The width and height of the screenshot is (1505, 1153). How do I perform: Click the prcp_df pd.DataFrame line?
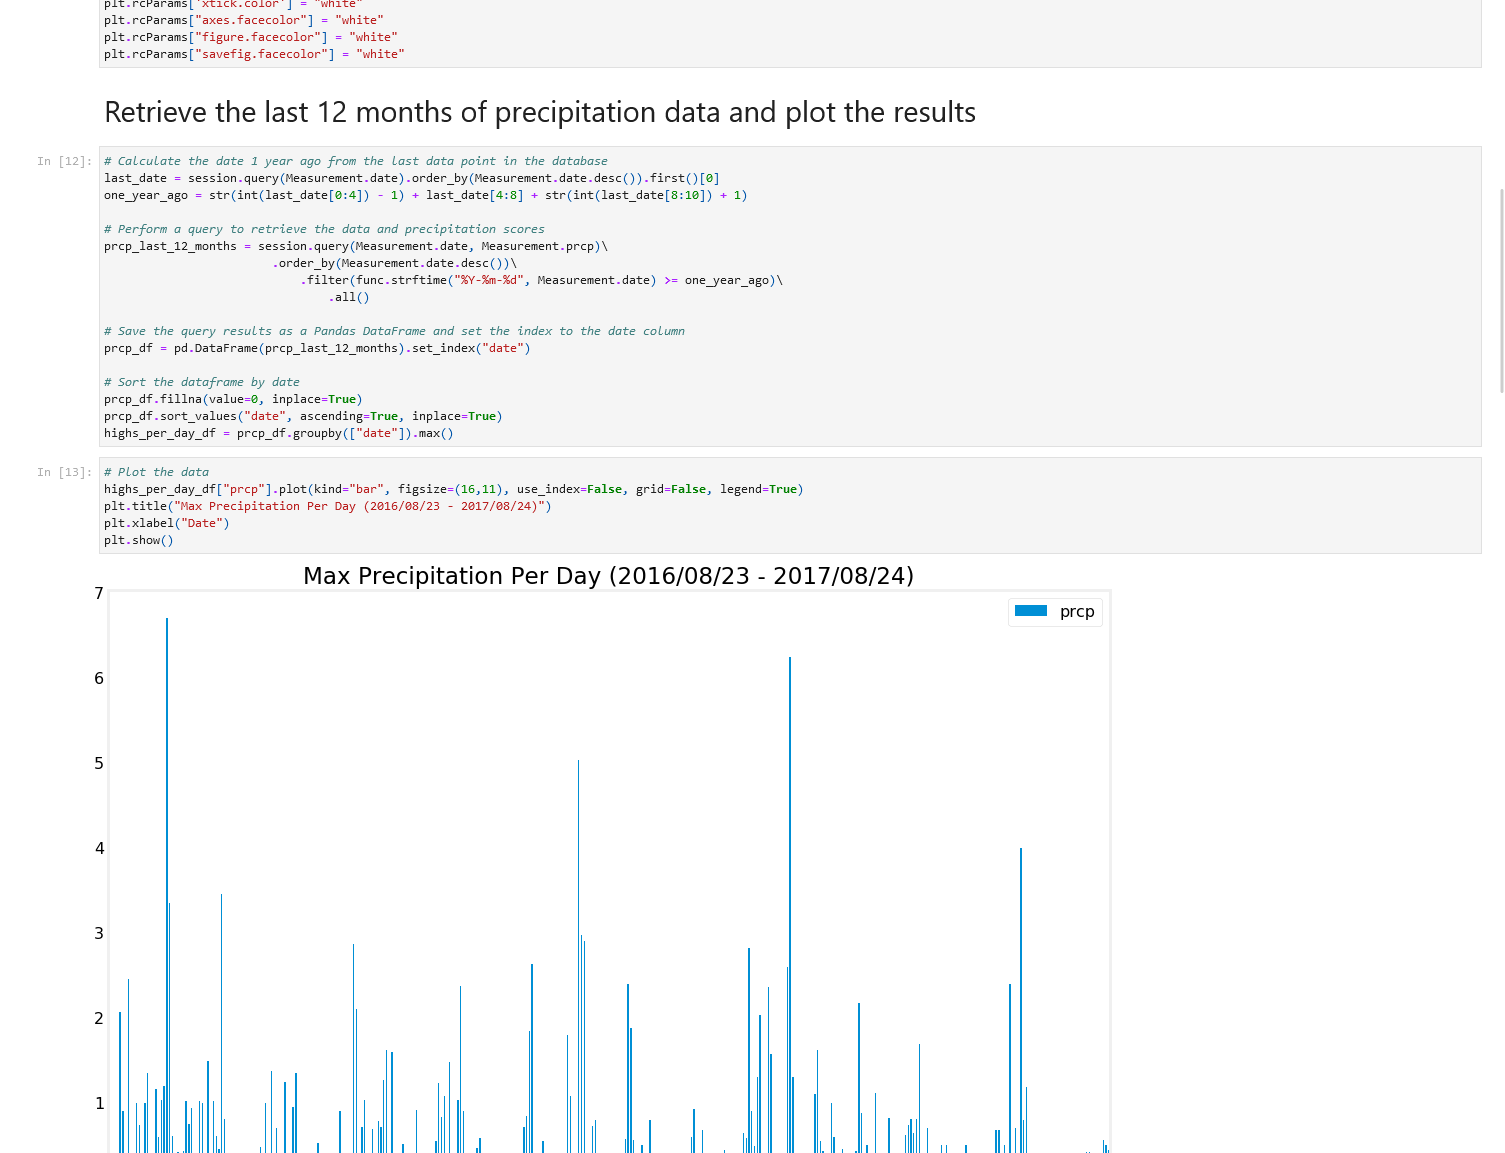click(317, 348)
